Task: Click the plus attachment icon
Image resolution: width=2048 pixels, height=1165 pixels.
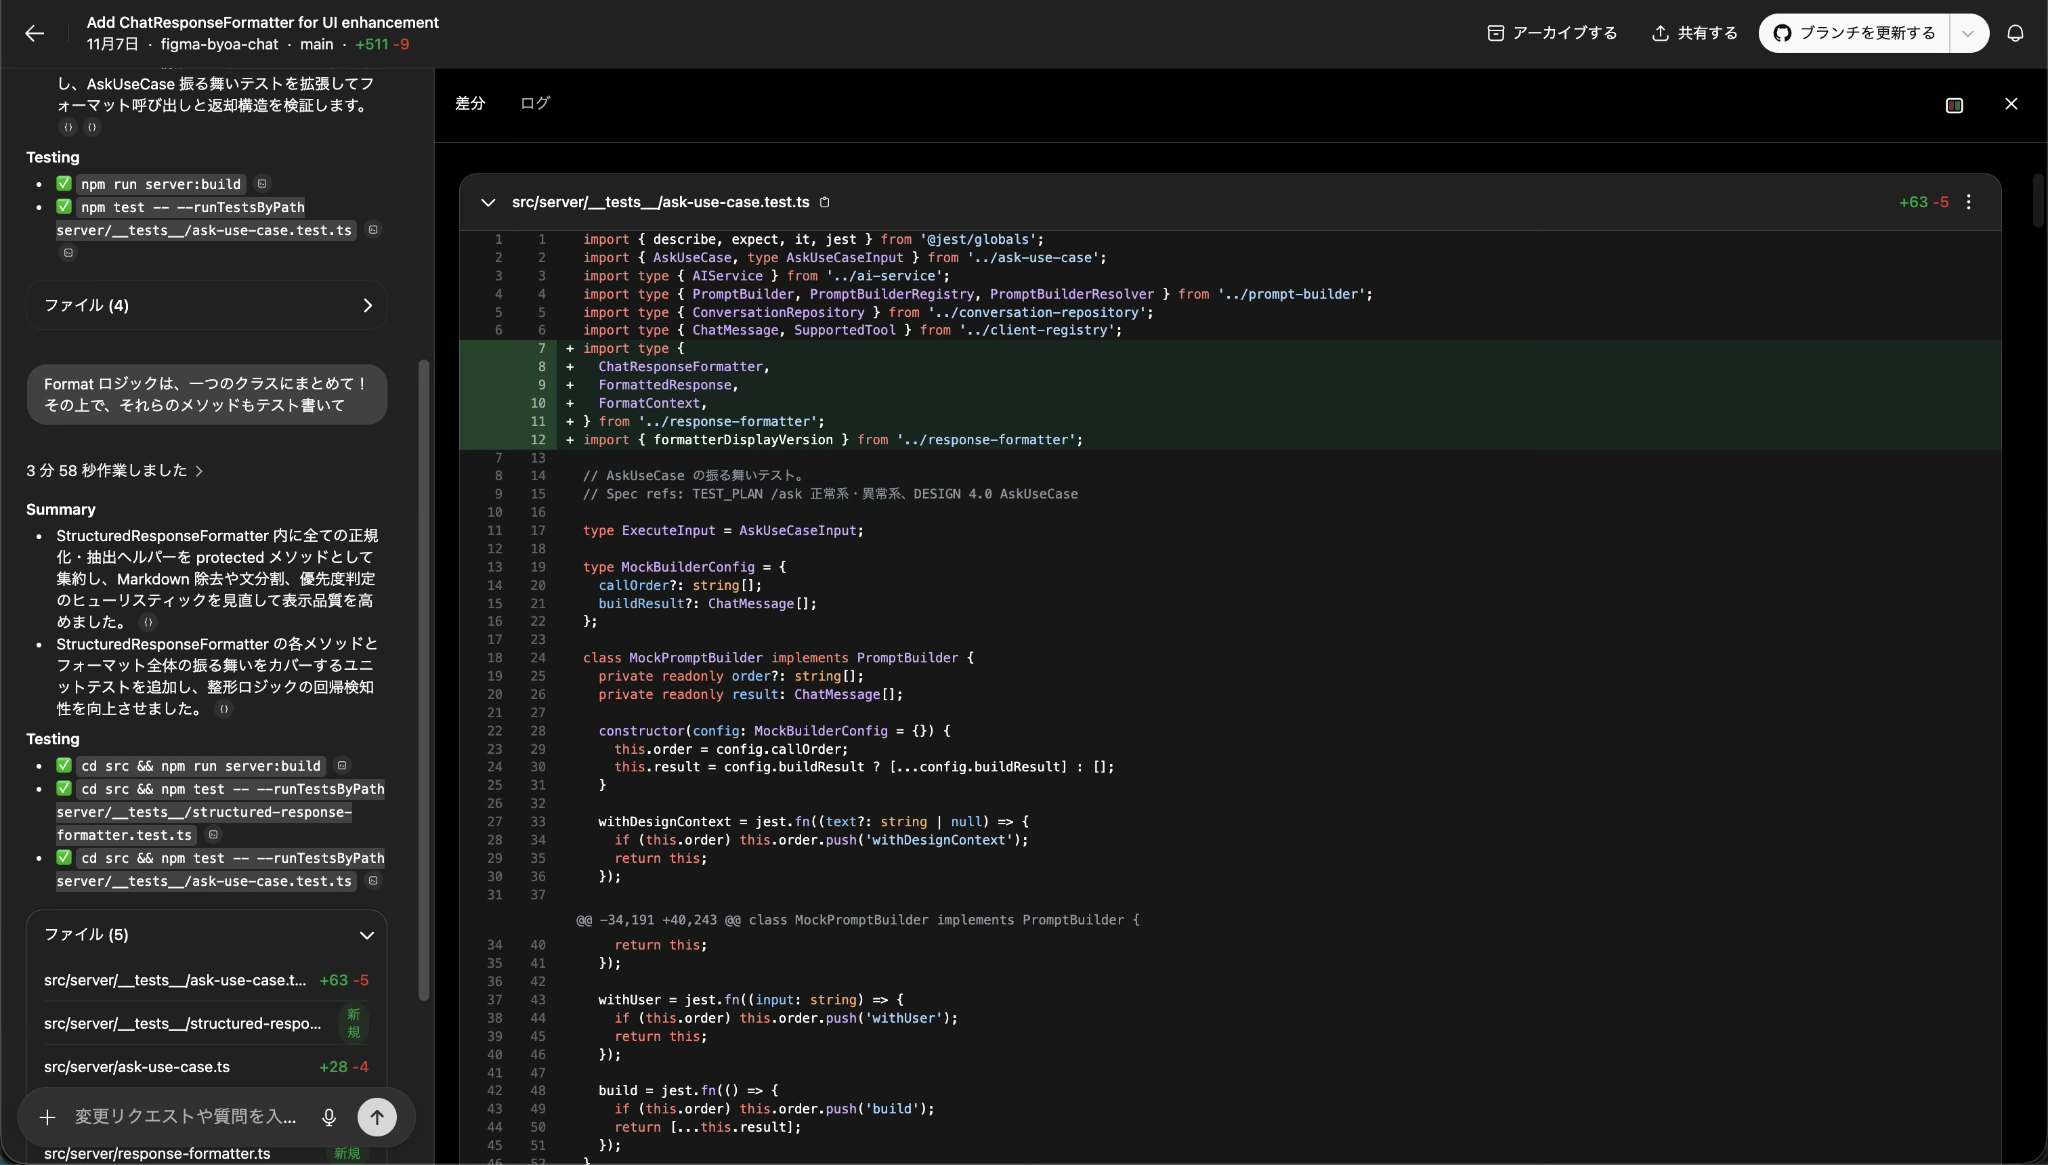Action: point(47,1117)
